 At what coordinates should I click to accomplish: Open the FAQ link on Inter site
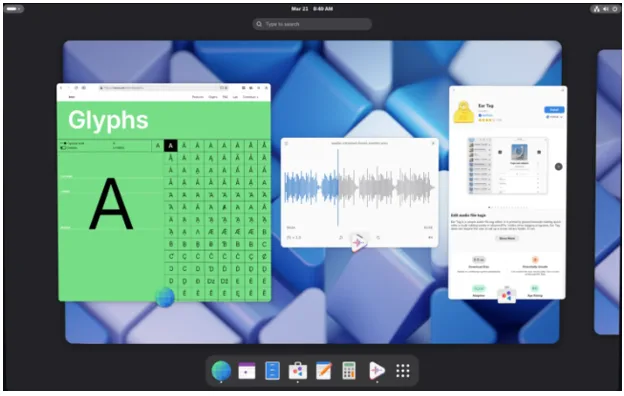[225, 97]
